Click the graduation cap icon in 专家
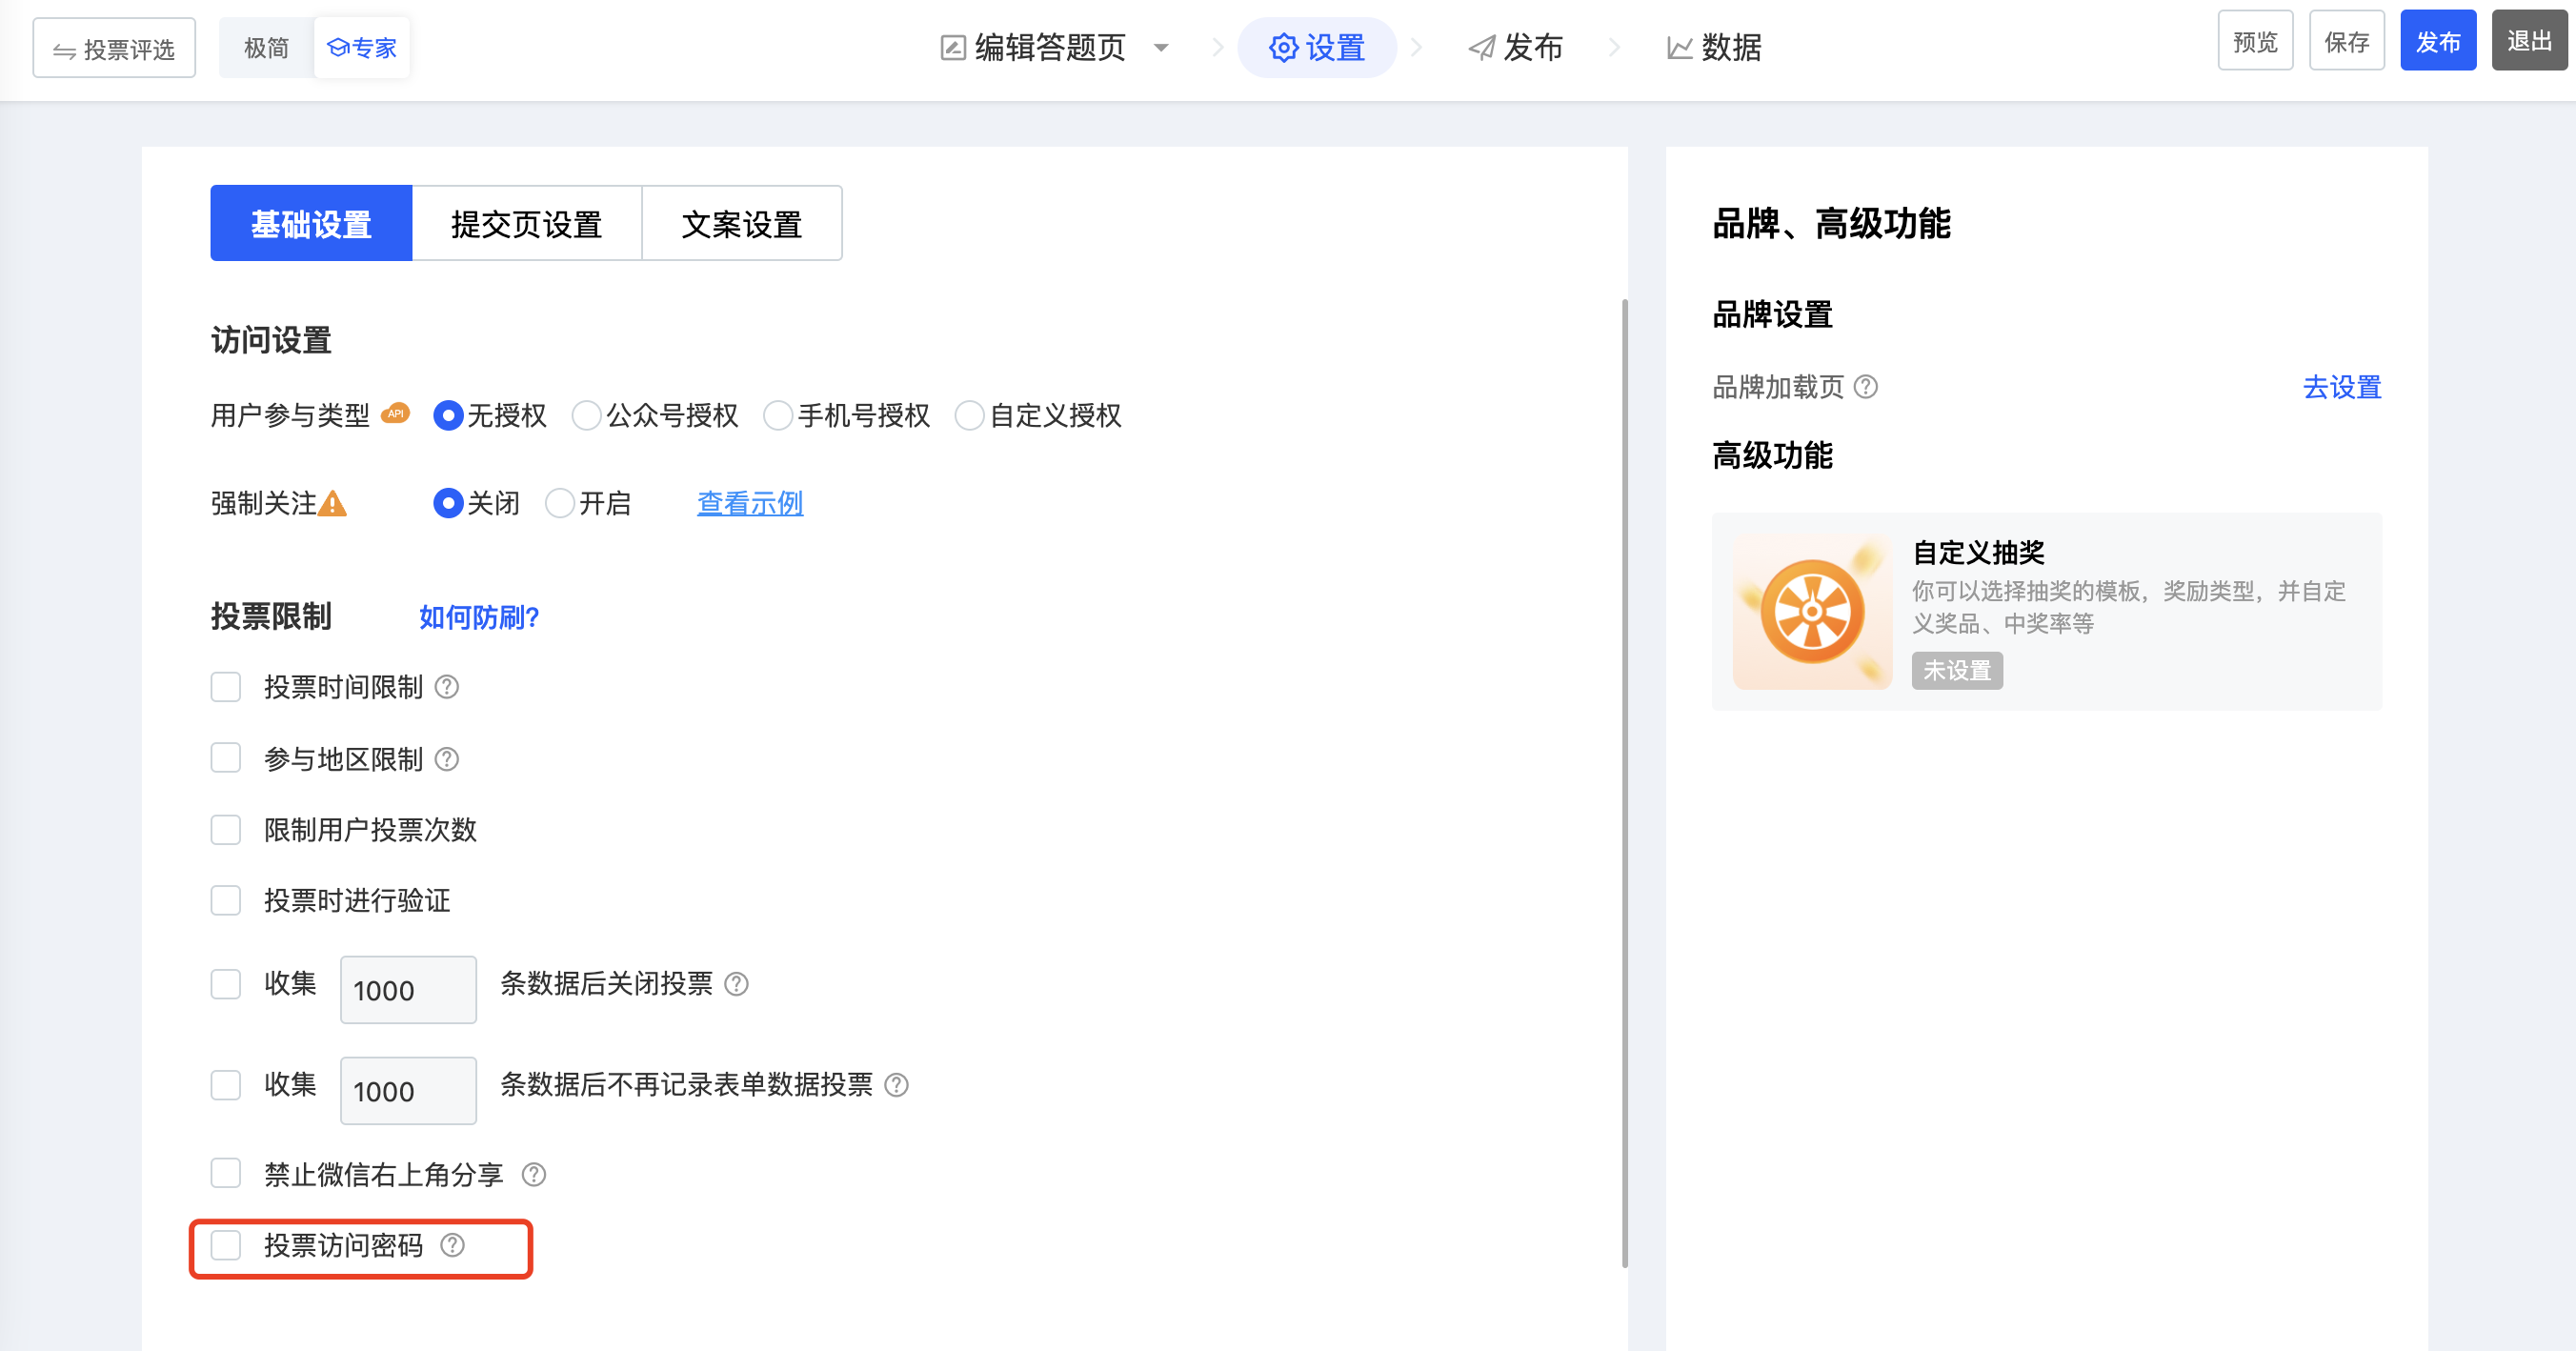 pyautogui.click(x=338, y=47)
